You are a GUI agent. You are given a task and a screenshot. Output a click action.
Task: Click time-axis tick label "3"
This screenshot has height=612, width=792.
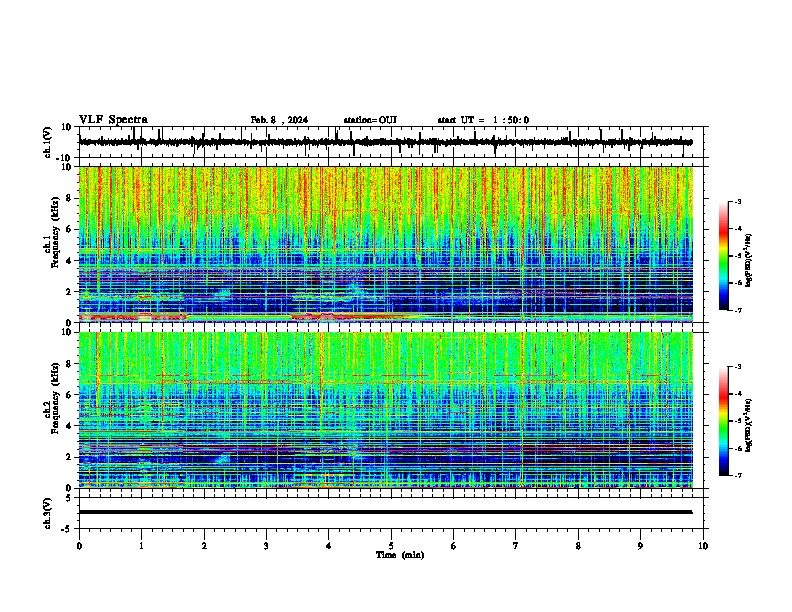tap(266, 546)
